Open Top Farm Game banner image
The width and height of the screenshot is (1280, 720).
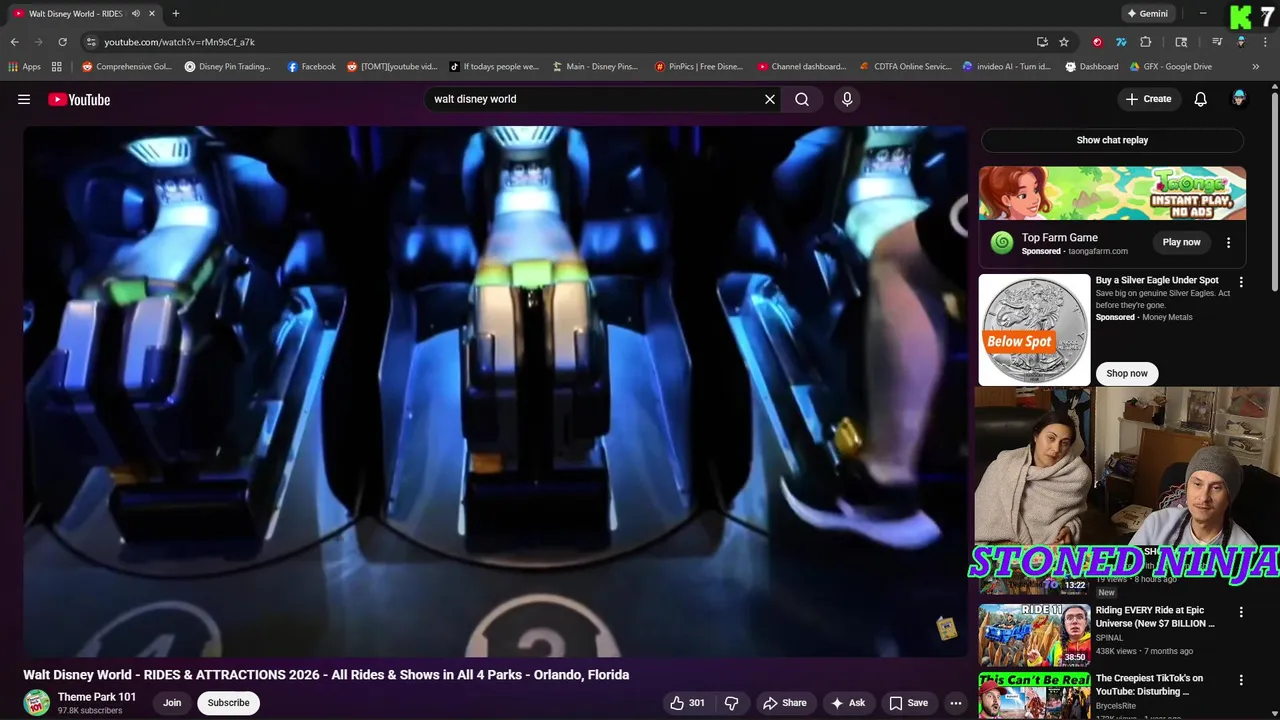click(x=1112, y=193)
